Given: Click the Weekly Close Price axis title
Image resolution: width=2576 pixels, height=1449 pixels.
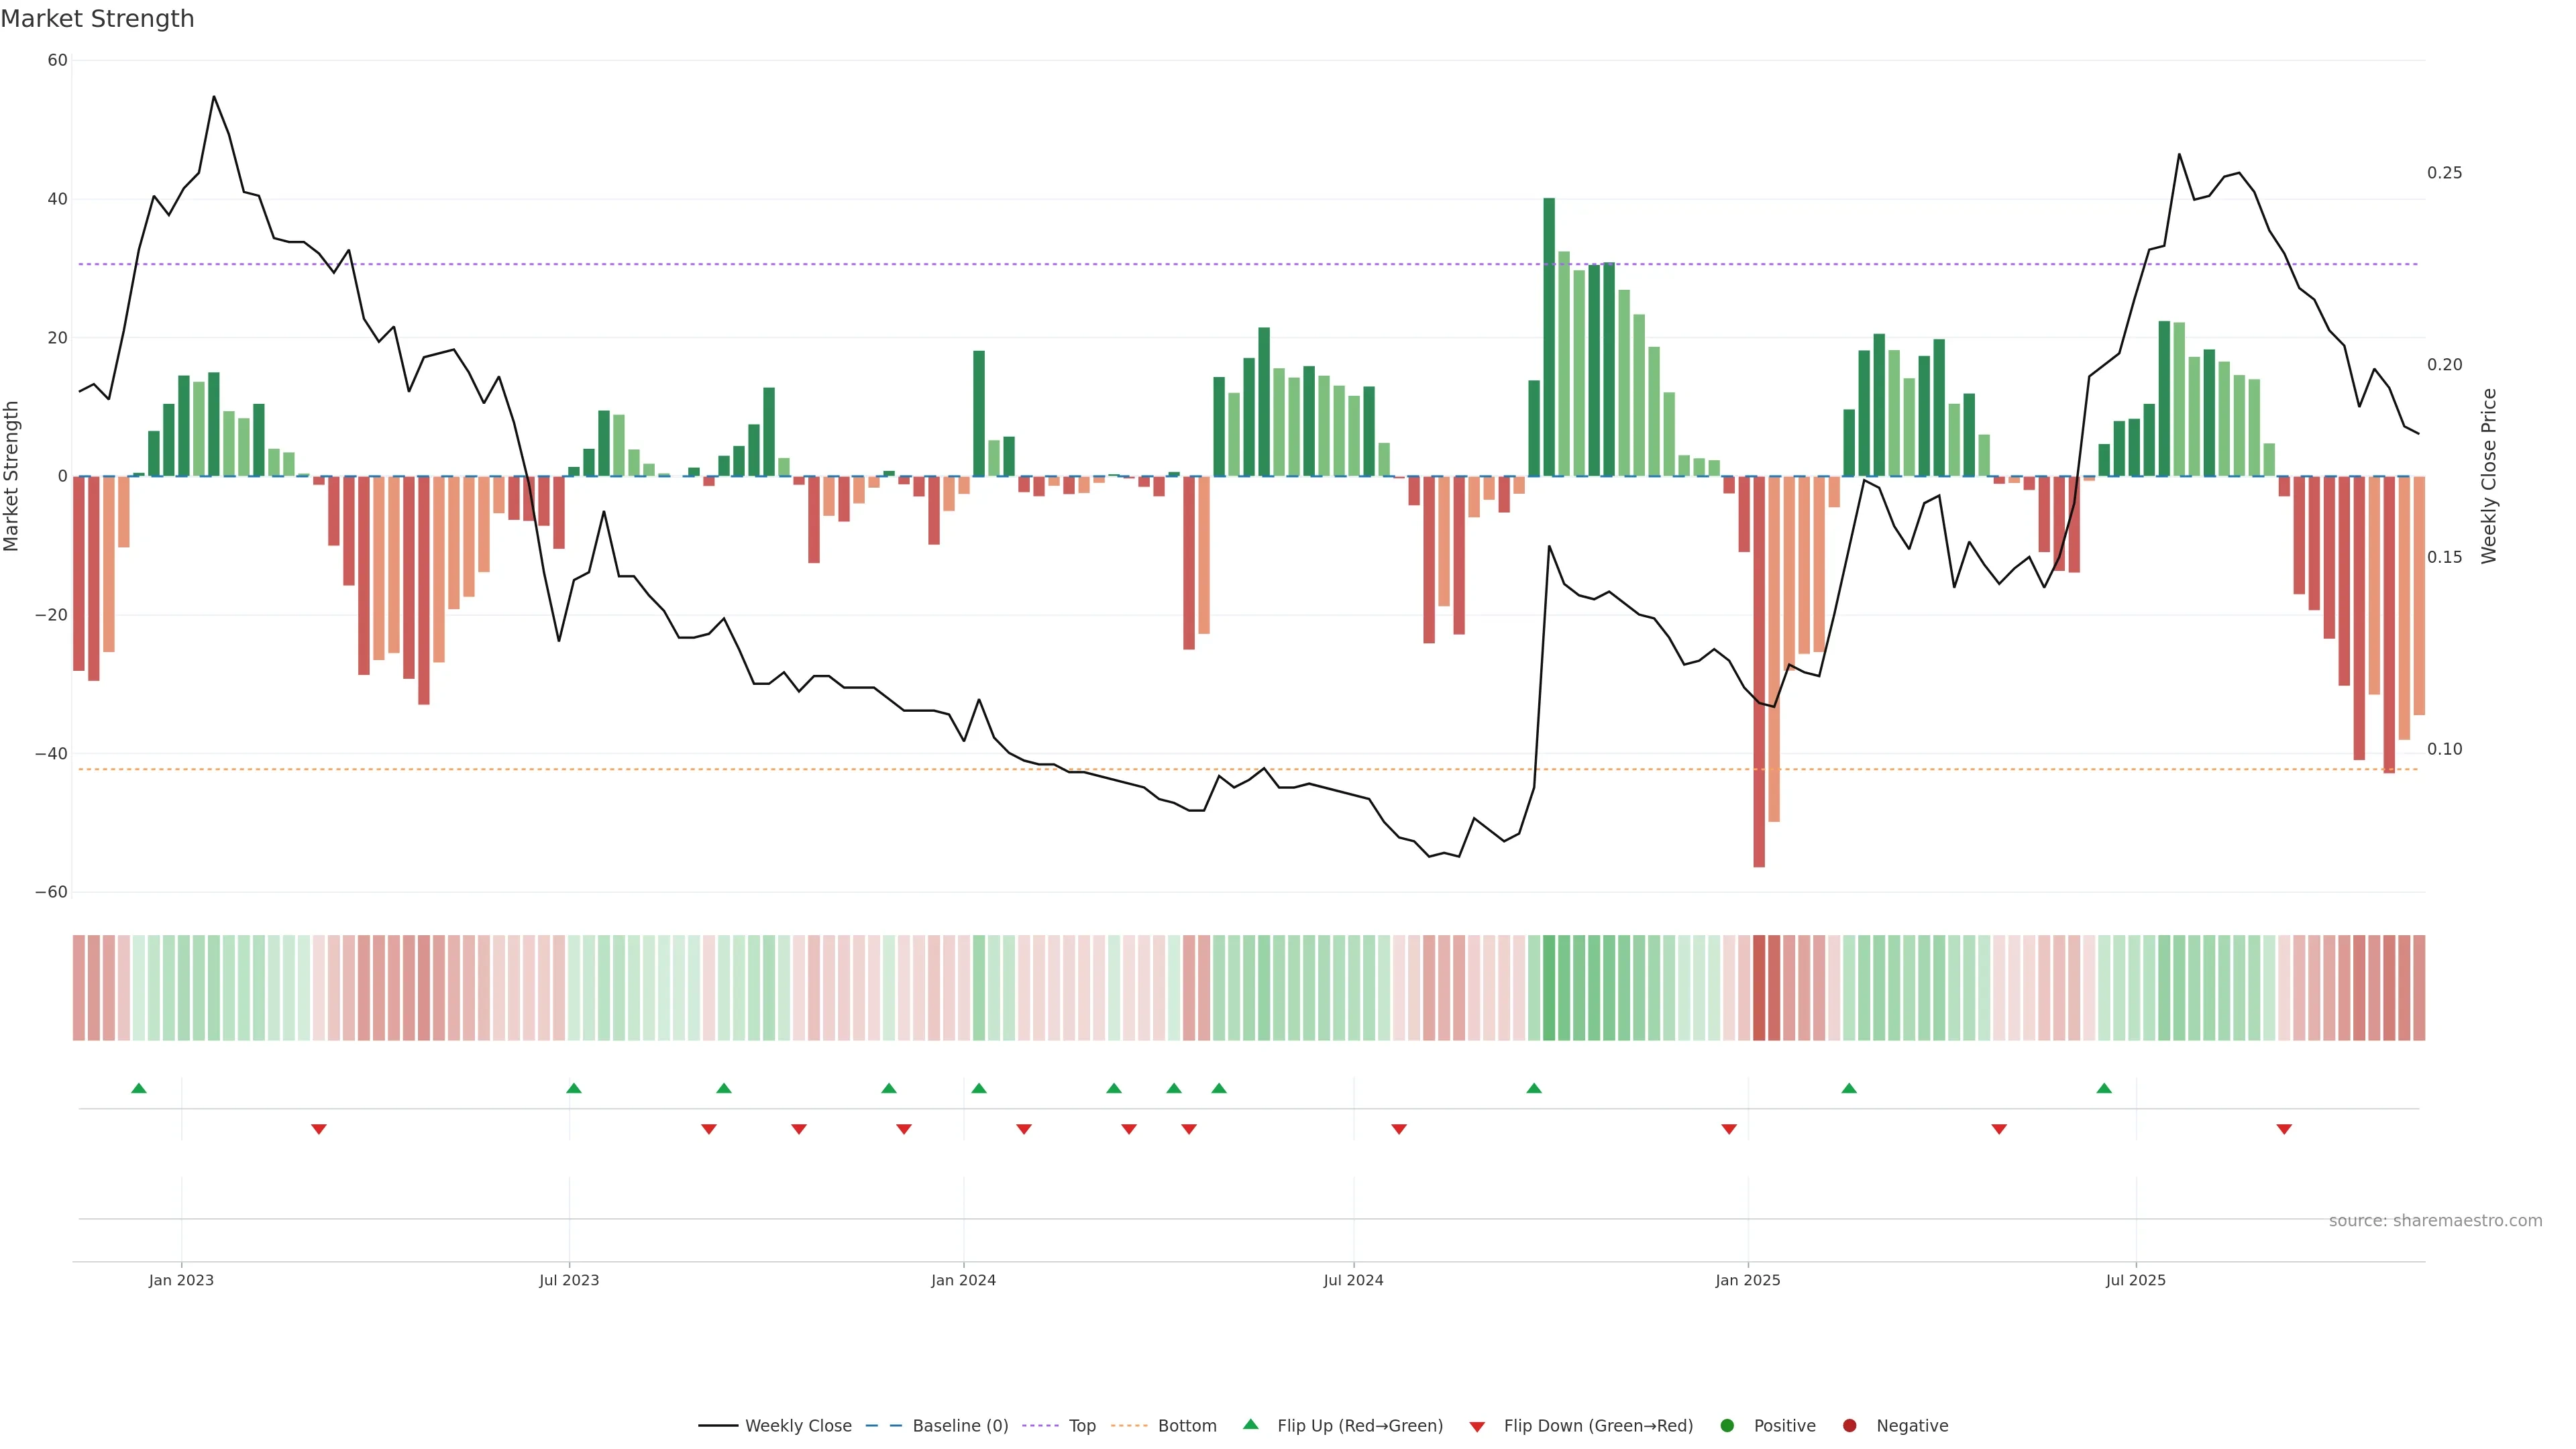Looking at the screenshot, I should click(2489, 476).
